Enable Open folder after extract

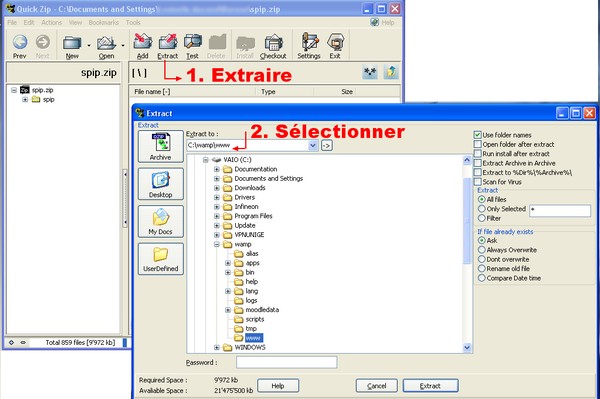click(x=477, y=144)
